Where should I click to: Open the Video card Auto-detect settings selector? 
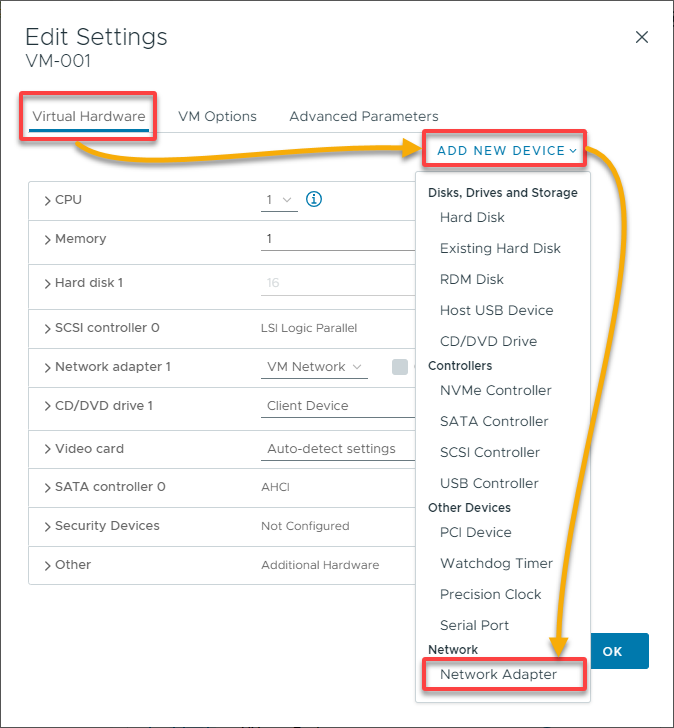tap(338, 448)
